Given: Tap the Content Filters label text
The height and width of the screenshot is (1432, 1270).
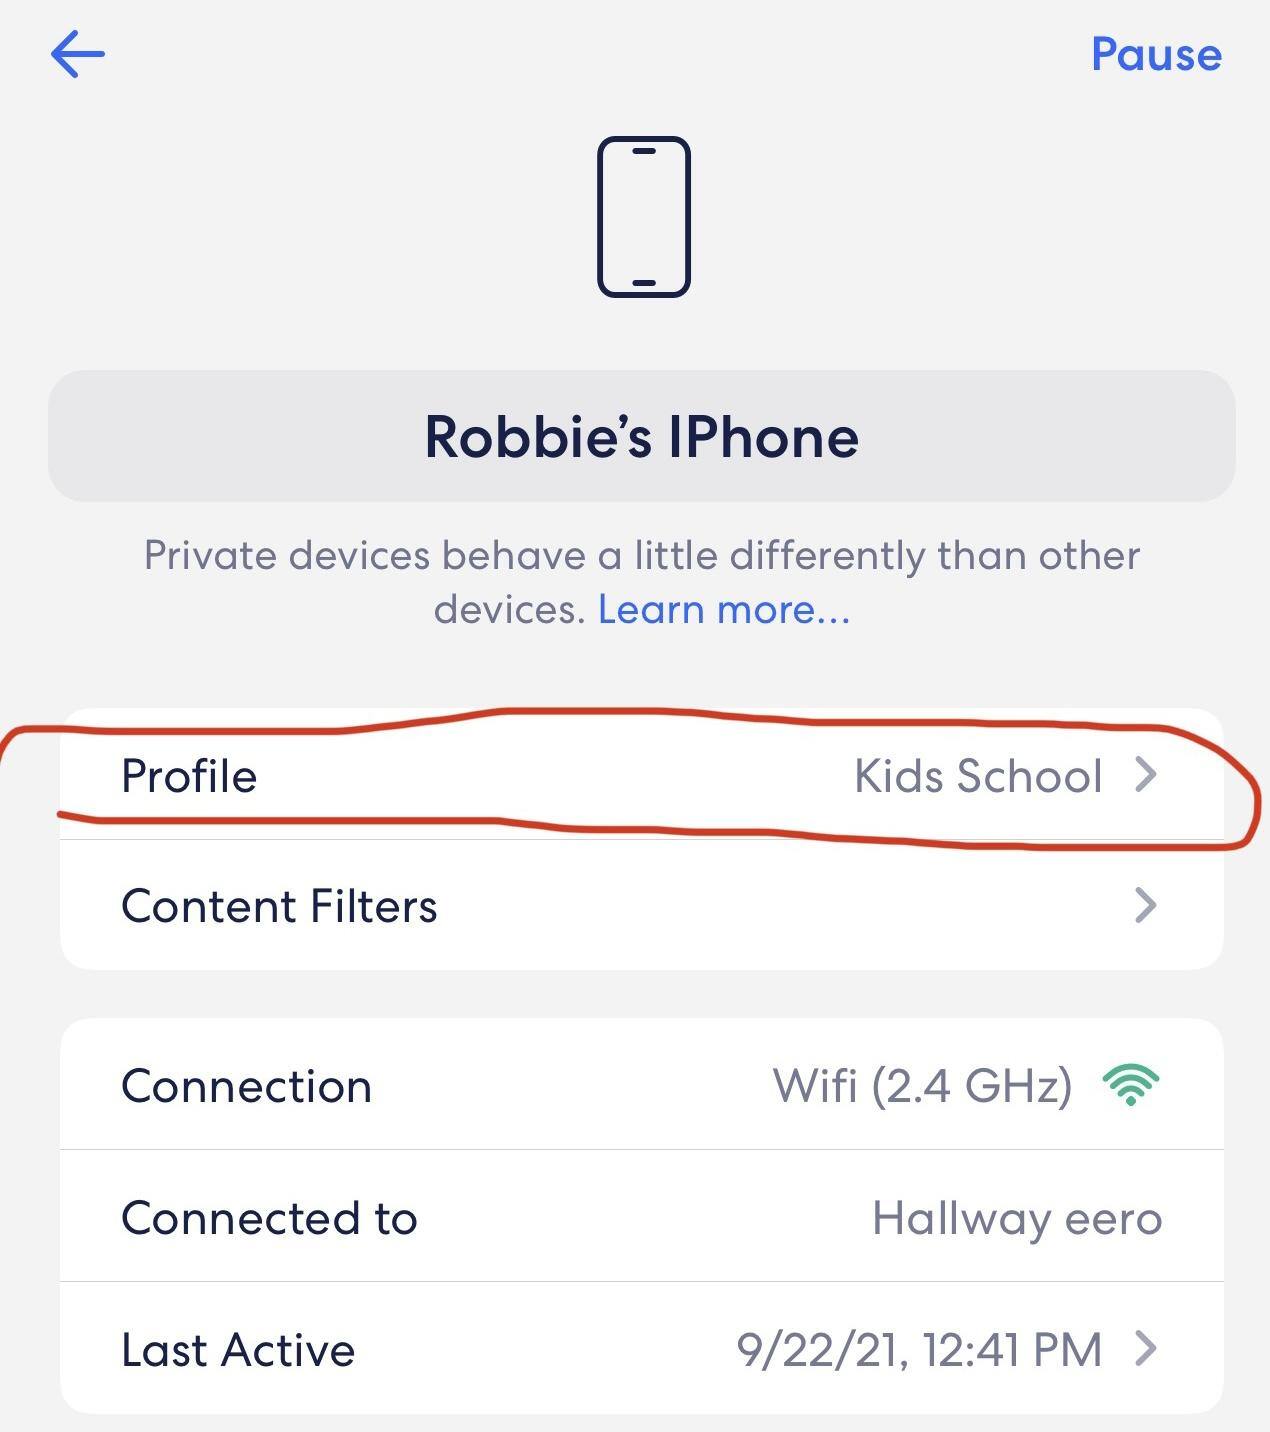Looking at the screenshot, I should point(279,906).
